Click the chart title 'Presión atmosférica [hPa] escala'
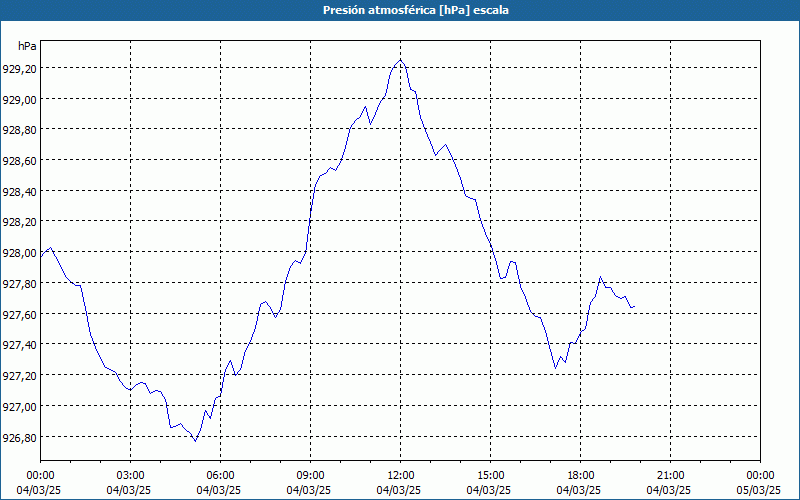The height and width of the screenshot is (500, 800). pyautogui.click(x=415, y=10)
